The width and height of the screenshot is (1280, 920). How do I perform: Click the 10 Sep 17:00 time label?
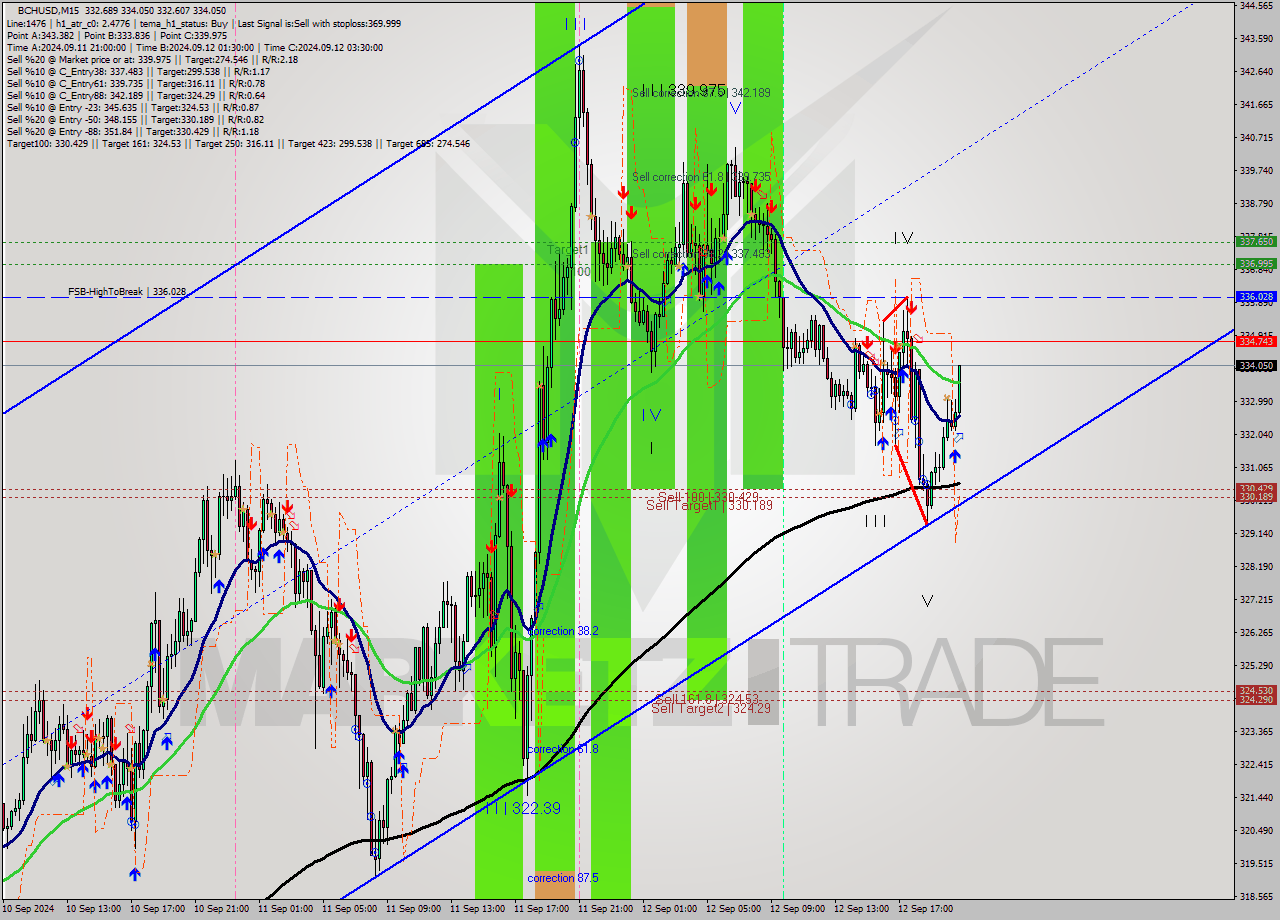[156, 909]
